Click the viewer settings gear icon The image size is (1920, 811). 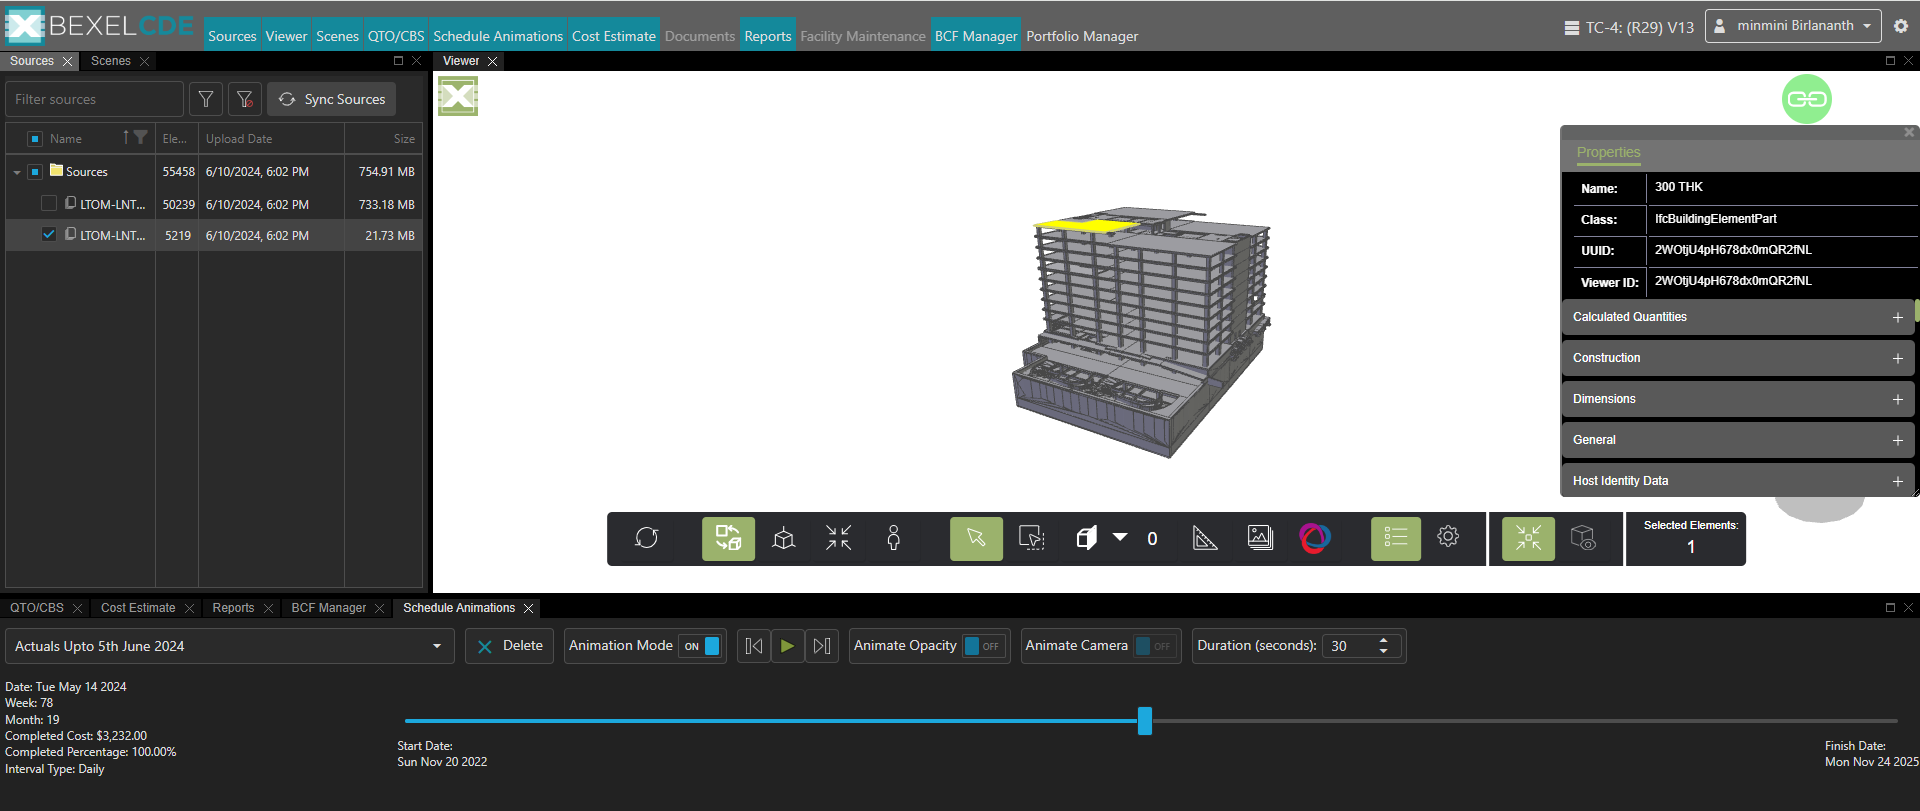[1447, 537]
